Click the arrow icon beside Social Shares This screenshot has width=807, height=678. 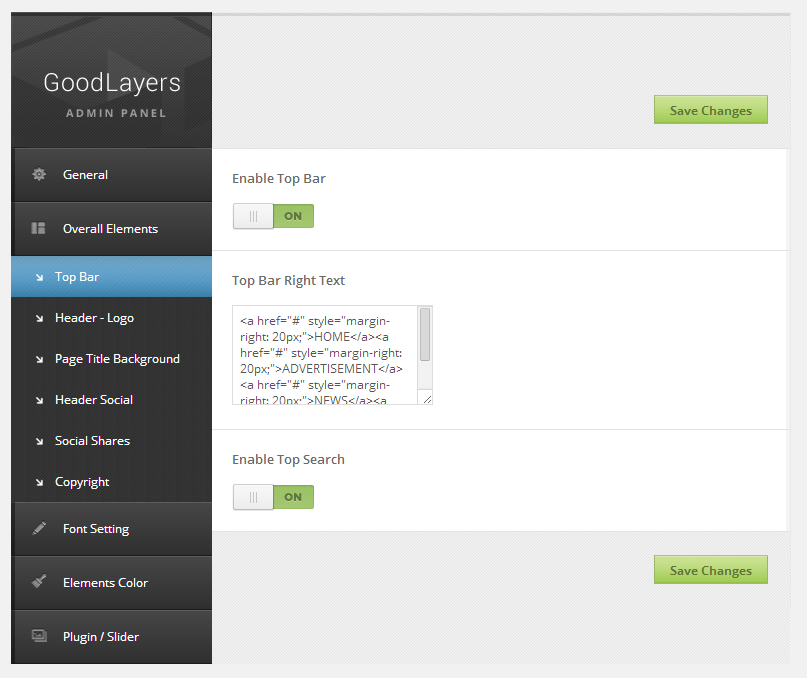click(40, 441)
